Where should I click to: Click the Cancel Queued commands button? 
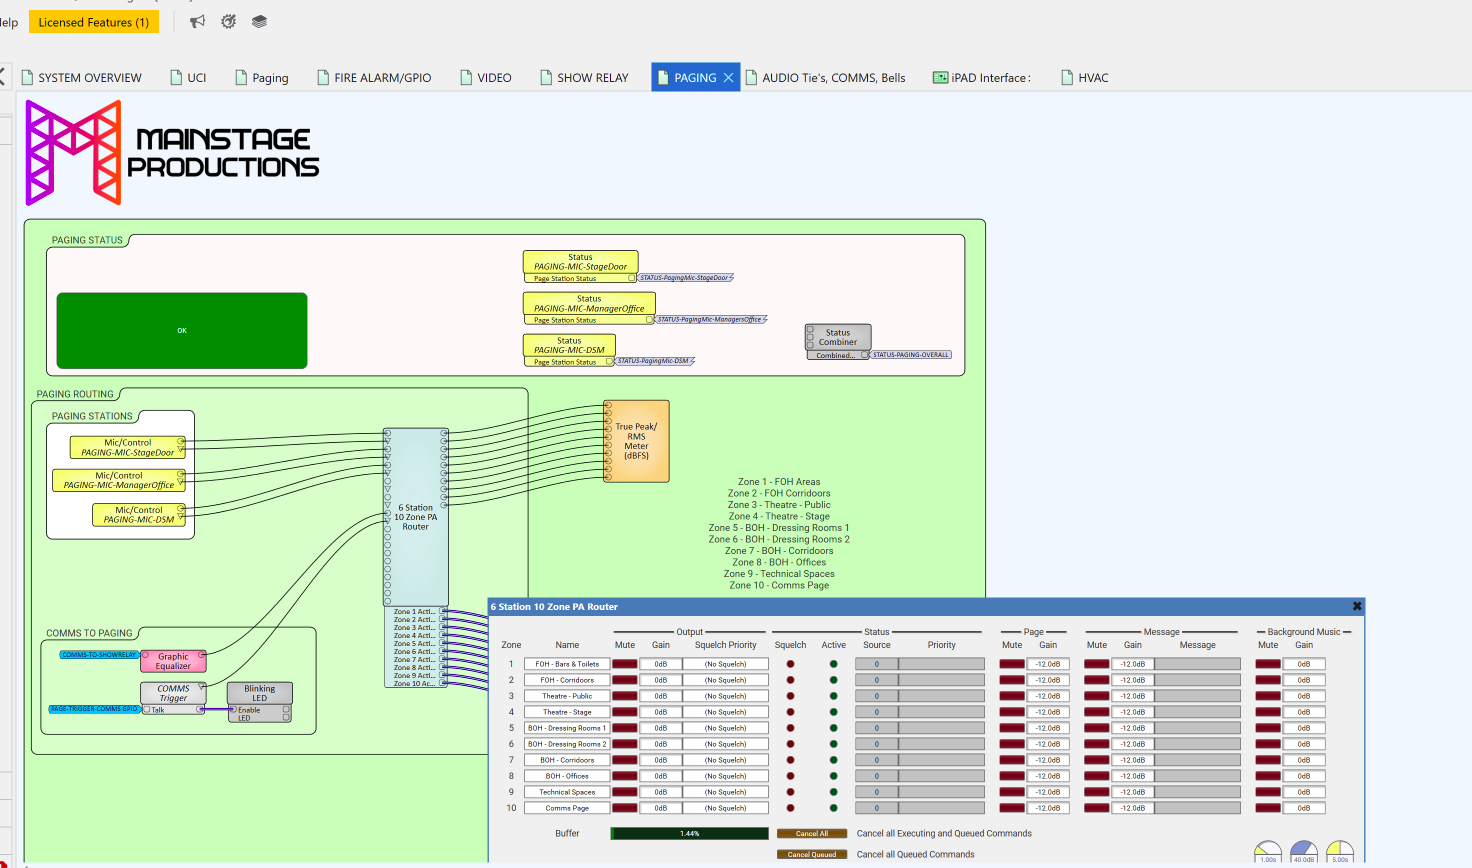tap(812, 854)
